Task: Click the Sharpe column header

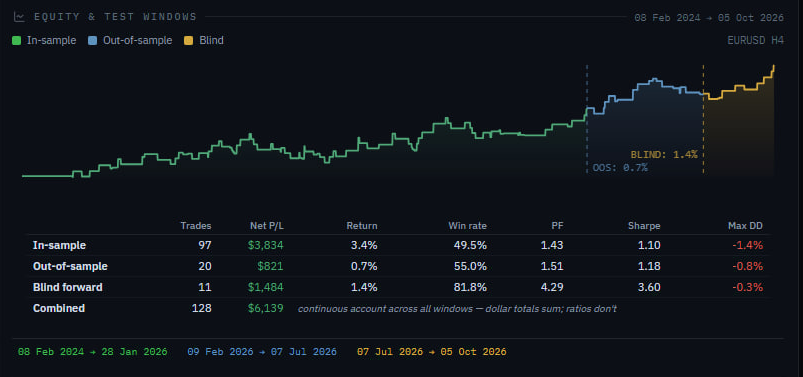Action: pos(644,226)
